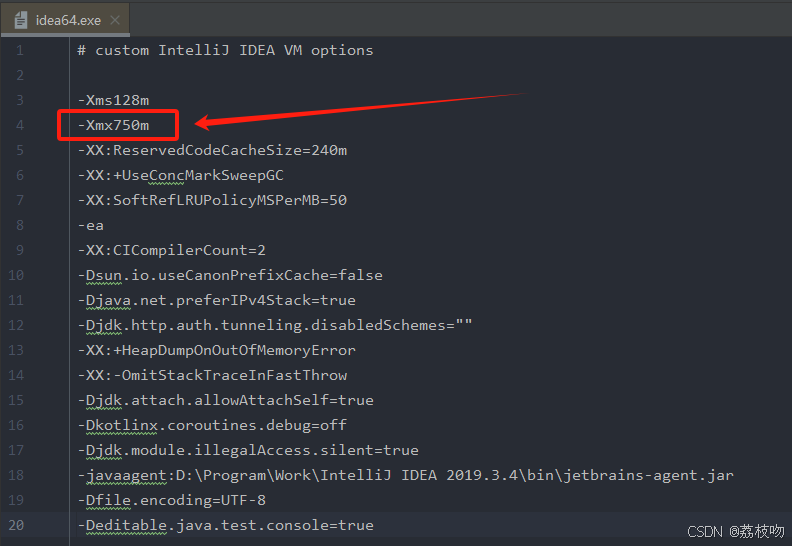Click '-XX:-OmitStackTraceInFastThrow' line

point(213,375)
